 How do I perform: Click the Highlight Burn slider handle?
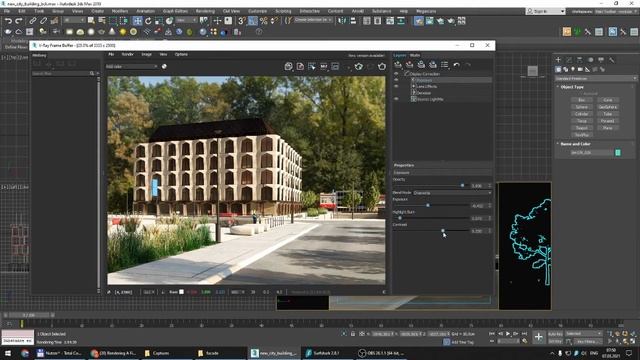point(400,218)
